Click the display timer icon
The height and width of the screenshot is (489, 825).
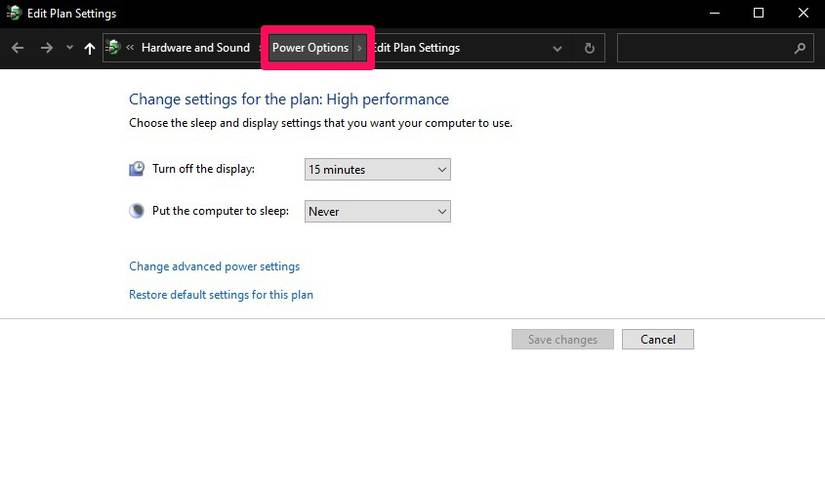click(x=137, y=169)
